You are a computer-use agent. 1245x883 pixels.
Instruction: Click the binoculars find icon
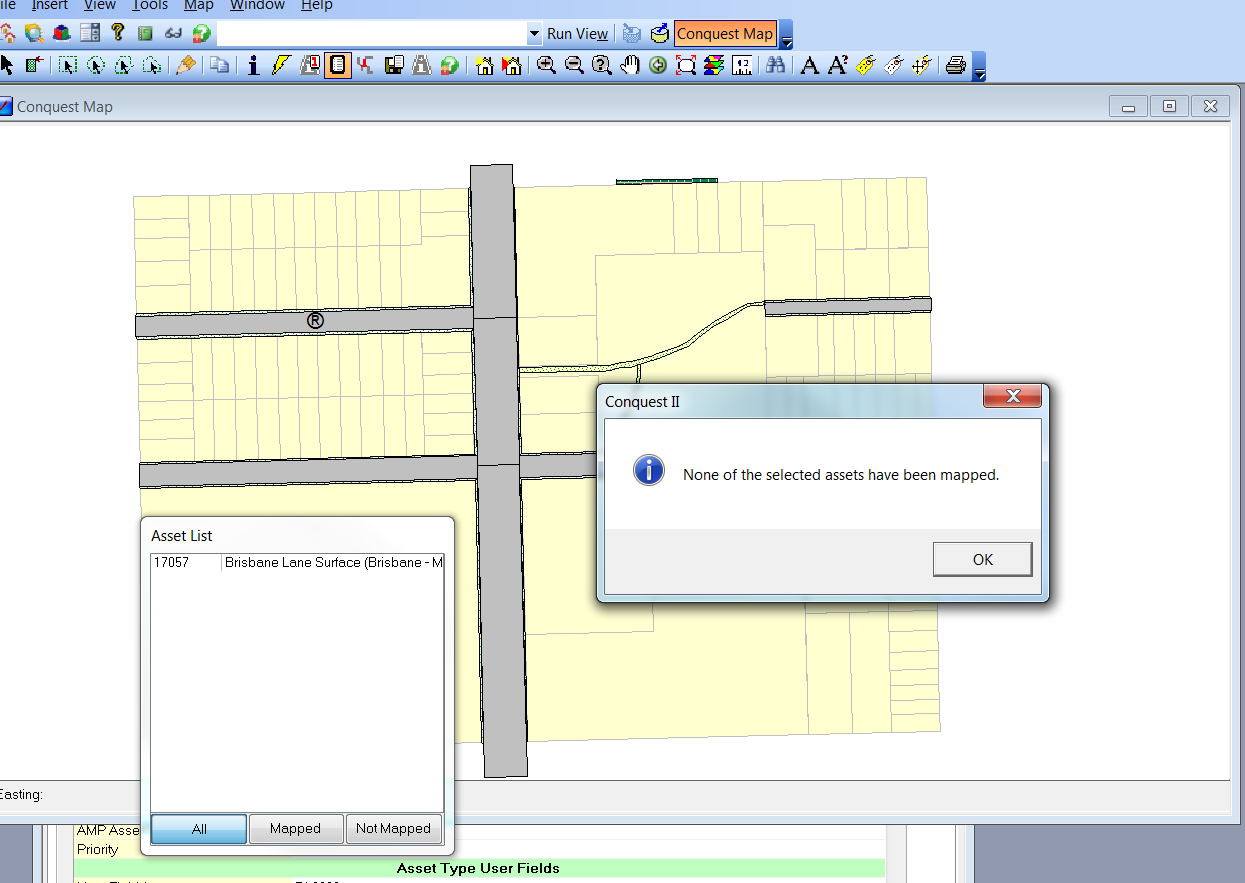point(776,66)
